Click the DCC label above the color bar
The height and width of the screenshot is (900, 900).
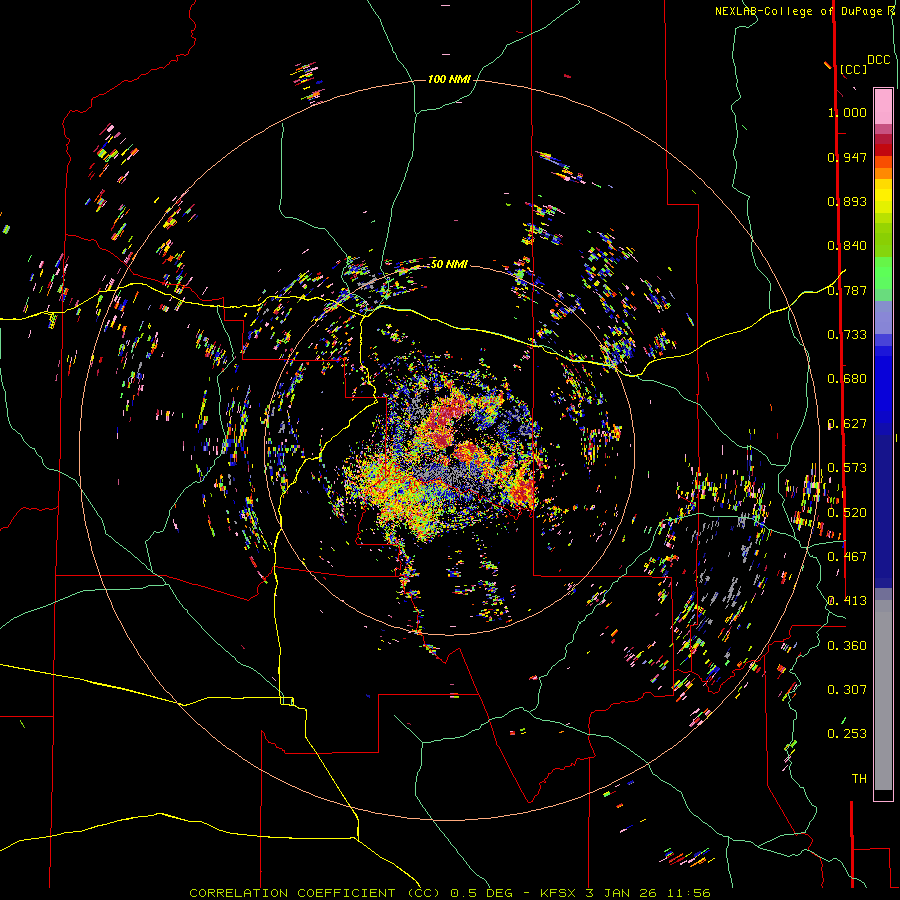[879, 60]
